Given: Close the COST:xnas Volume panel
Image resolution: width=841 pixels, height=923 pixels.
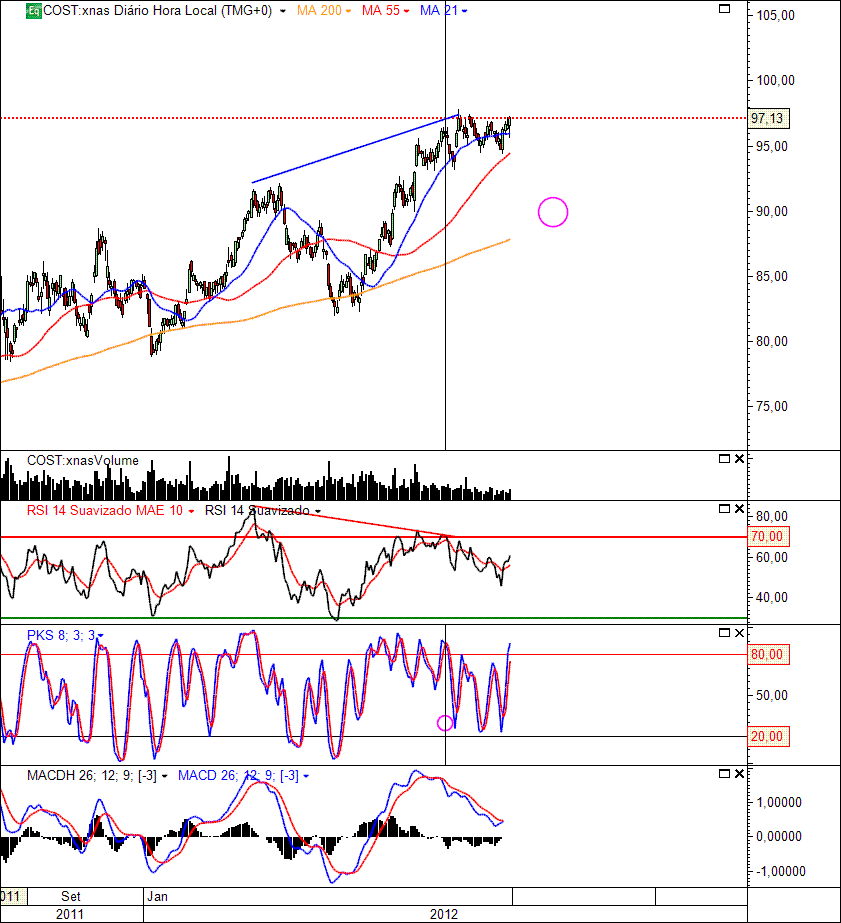Looking at the screenshot, I should tap(739, 459).
